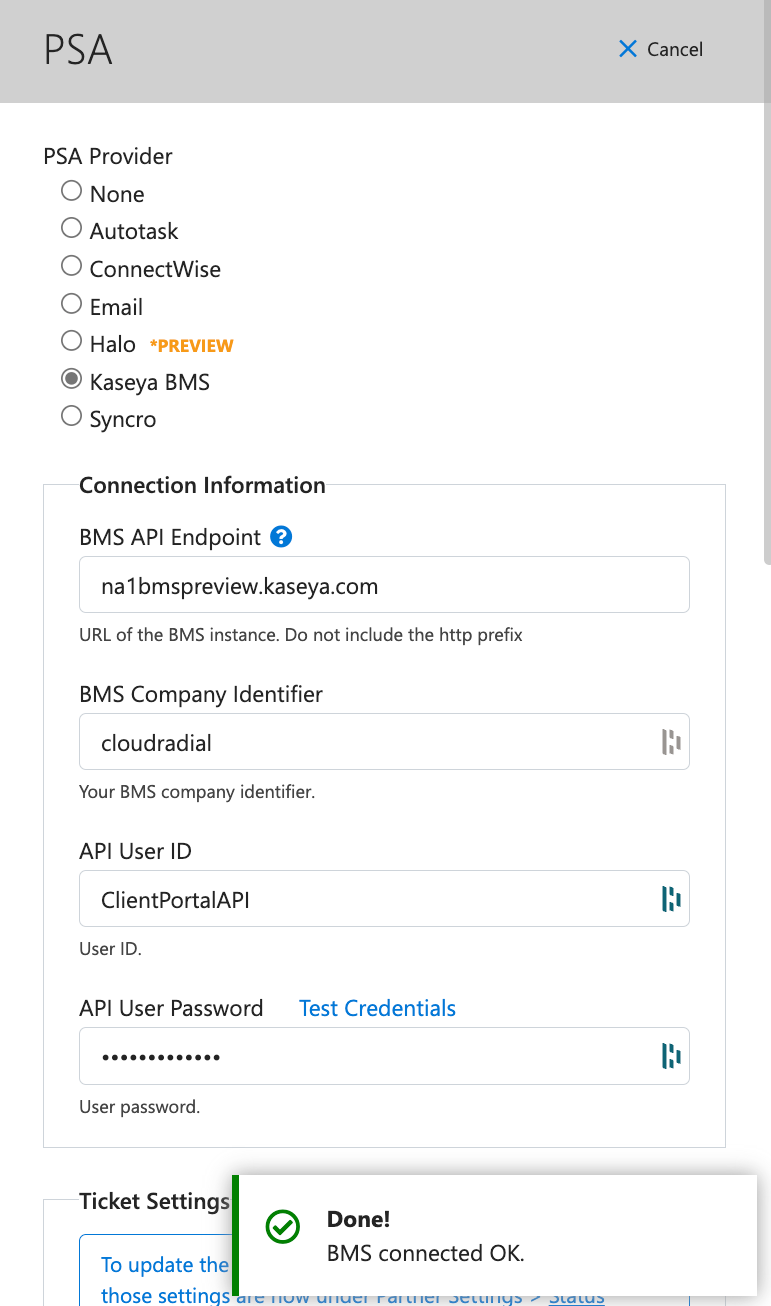Focus the BMS Company Identifier field
Image resolution: width=771 pixels, height=1306 pixels.
coord(384,742)
